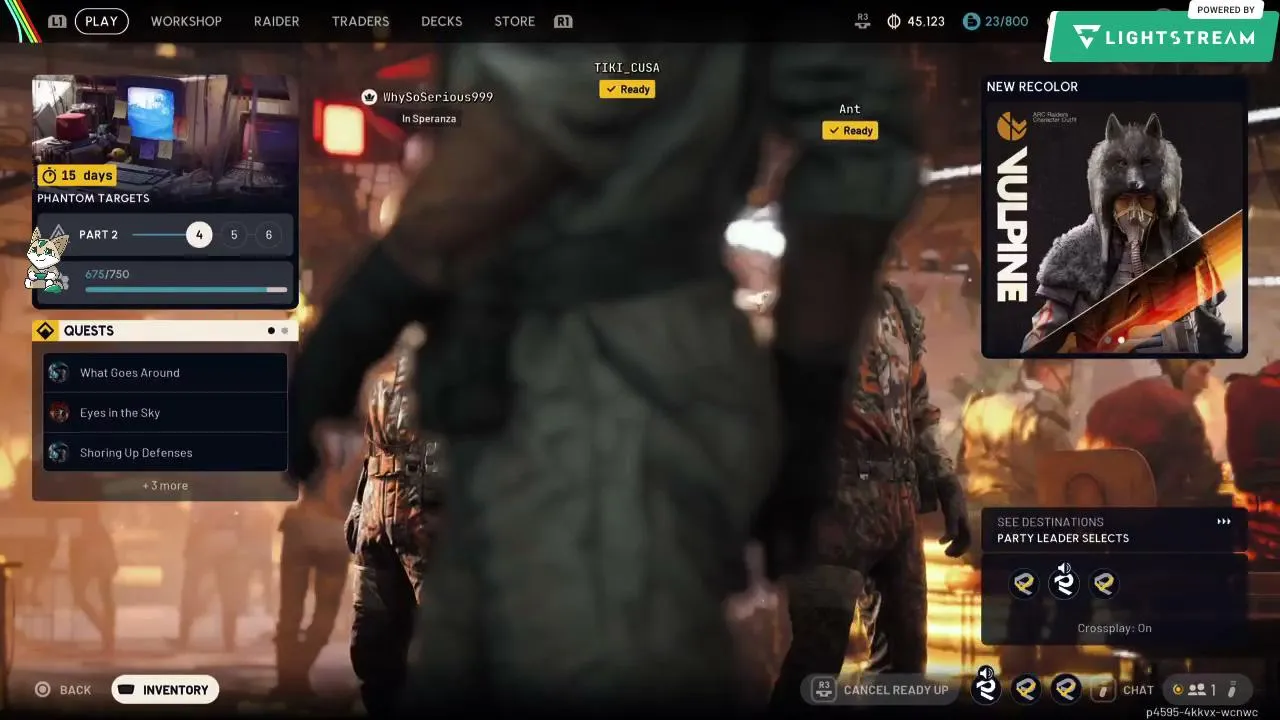Click the R3 icon on Cancel Ready Up

click(x=824, y=689)
